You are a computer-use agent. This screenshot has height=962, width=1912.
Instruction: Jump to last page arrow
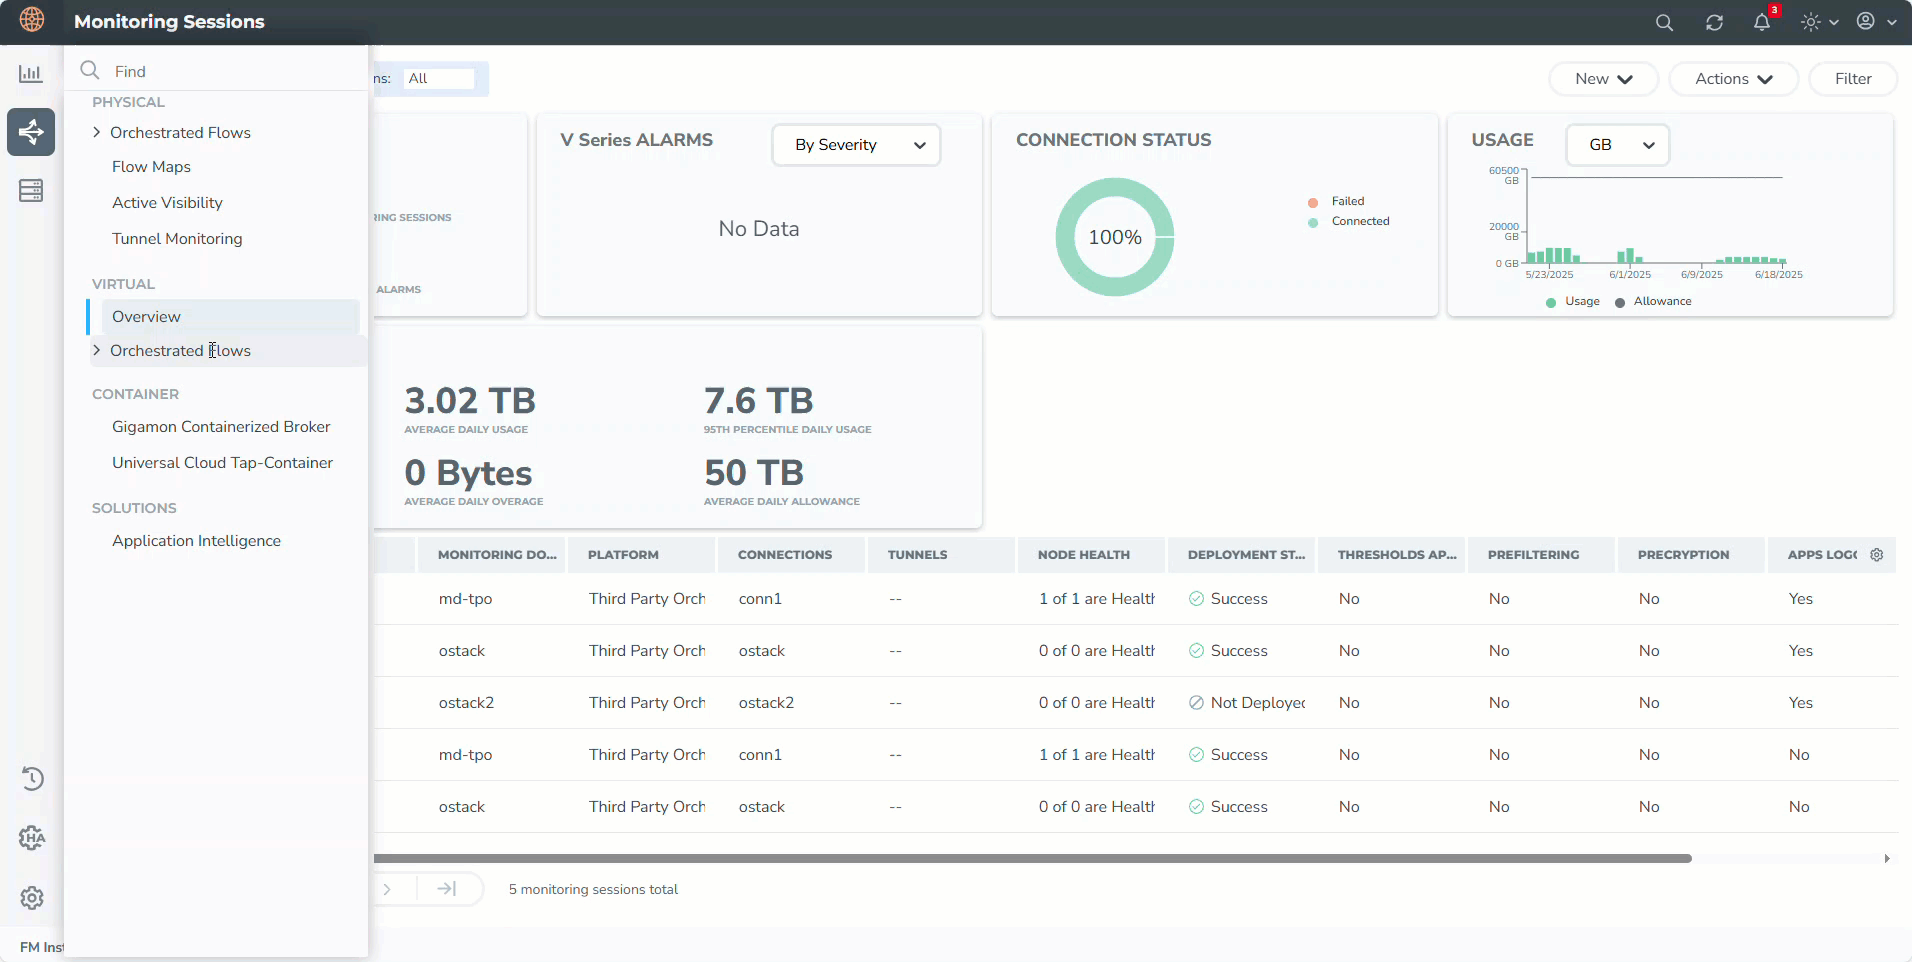tap(447, 889)
